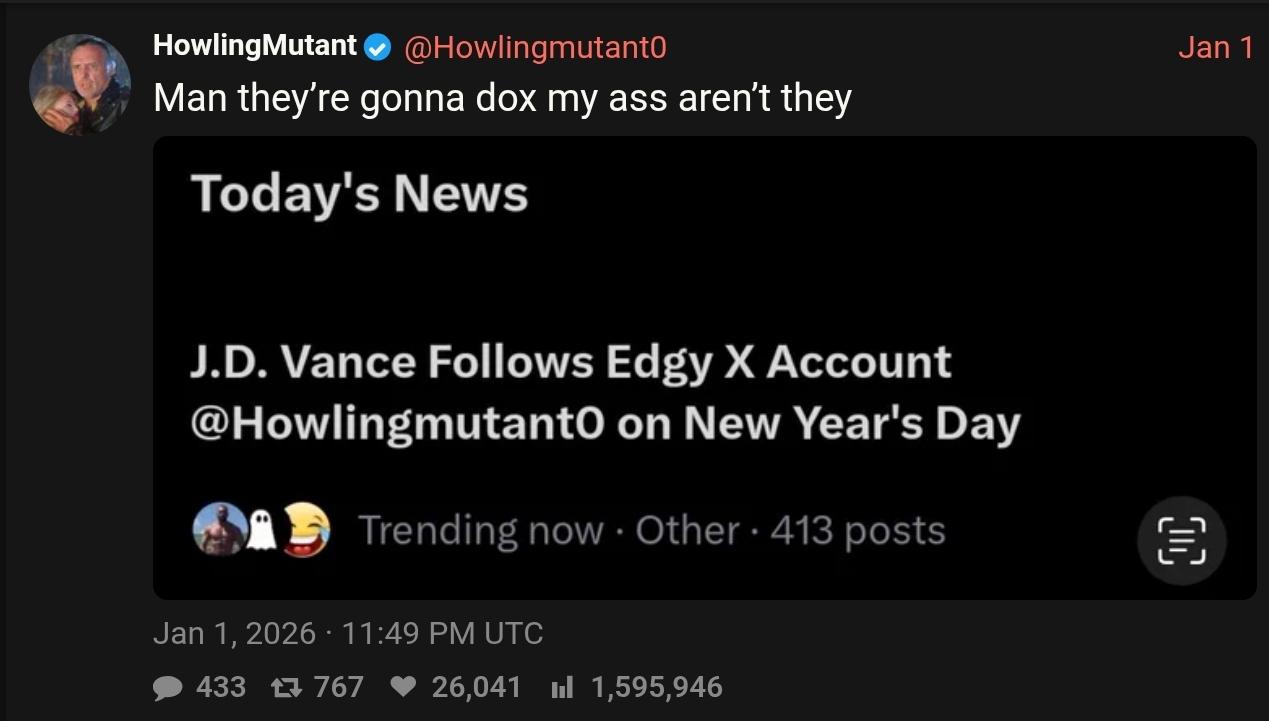Open the @Howlingmutant0 handle beside the display name
This screenshot has width=1269, height=721.
[x=534, y=47]
